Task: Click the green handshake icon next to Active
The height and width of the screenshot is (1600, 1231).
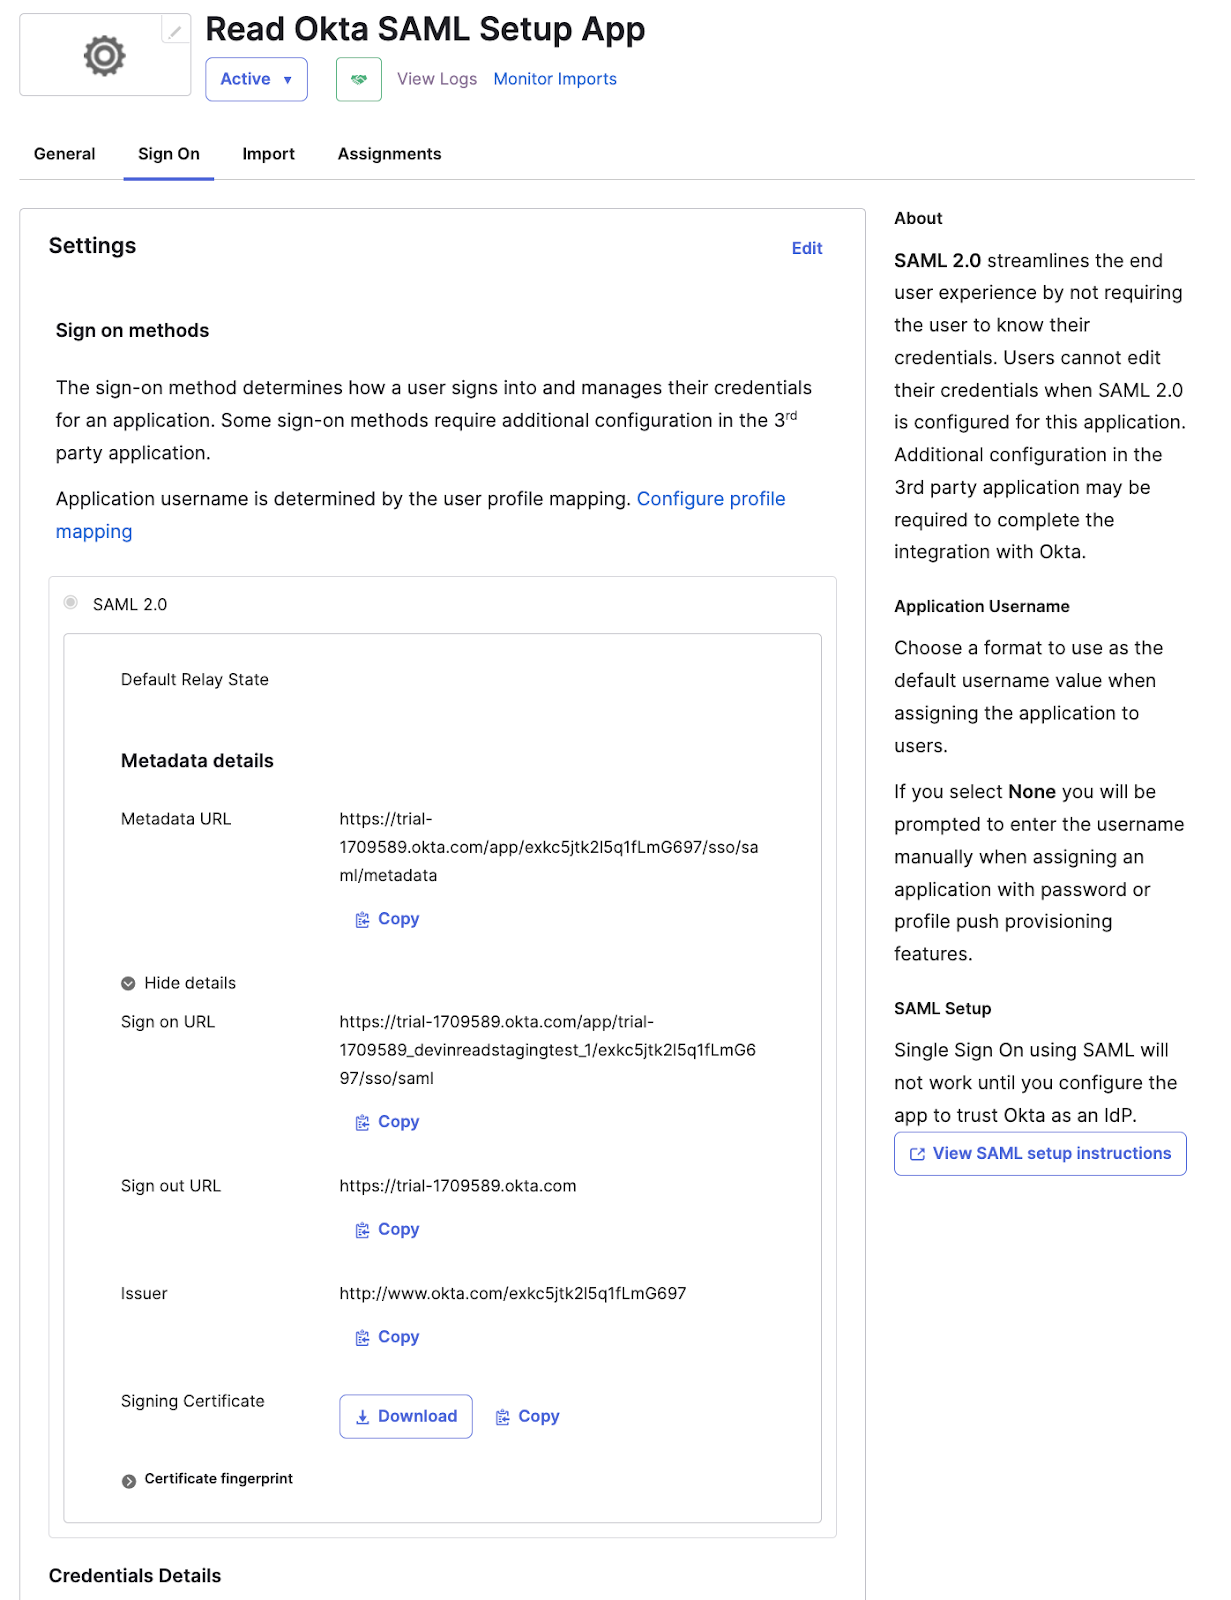Action: tap(358, 79)
